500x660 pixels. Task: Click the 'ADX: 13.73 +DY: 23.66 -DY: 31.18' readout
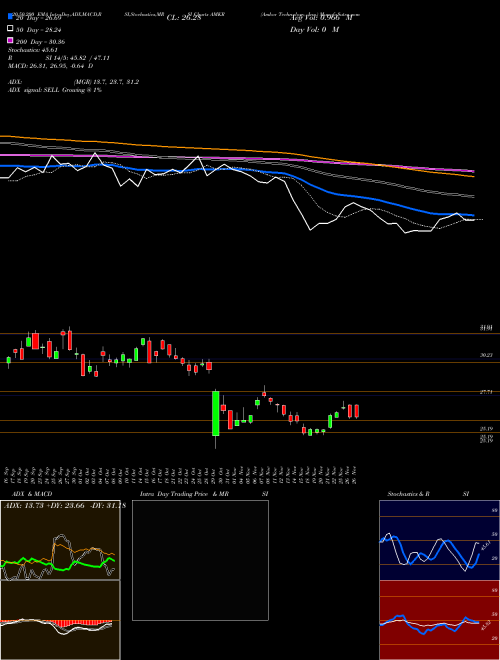(65, 506)
